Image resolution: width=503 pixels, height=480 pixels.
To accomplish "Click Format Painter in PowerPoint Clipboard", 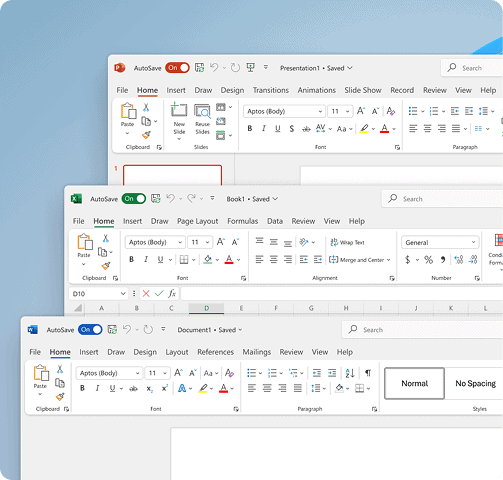I will 146,135.
